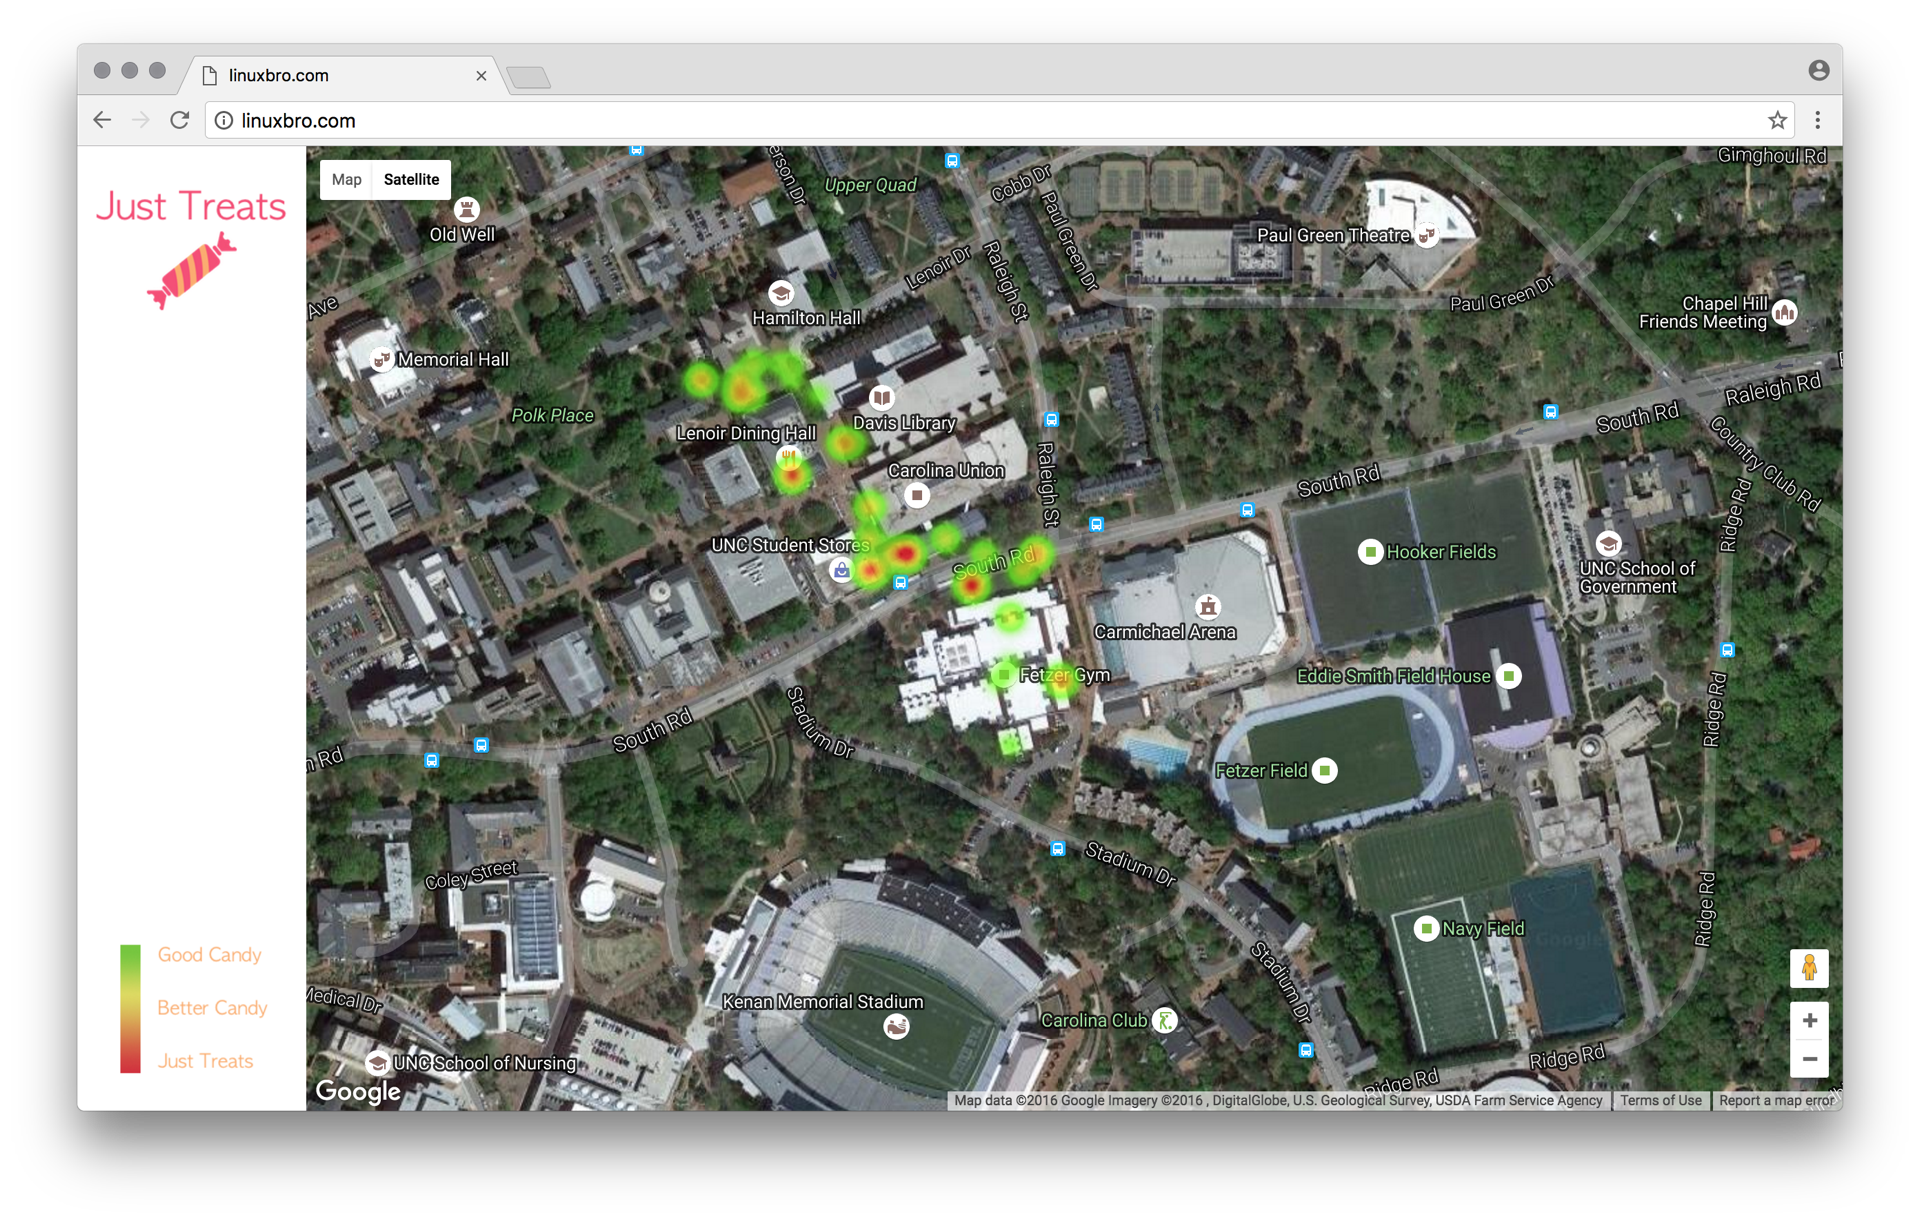This screenshot has width=1920, height=1221.
Task: Click the Old Well landmark marker
Action: [466, 210]
